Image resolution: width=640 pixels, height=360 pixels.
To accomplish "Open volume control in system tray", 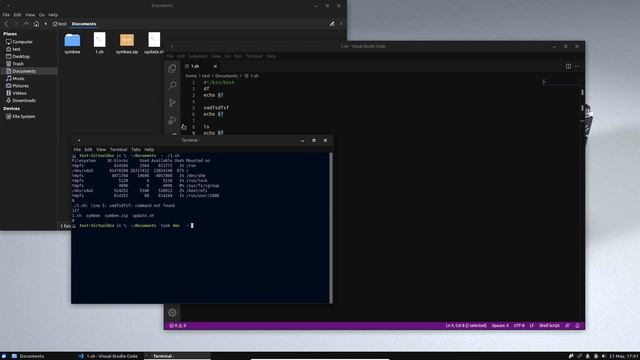I will (x=604, y=356).
